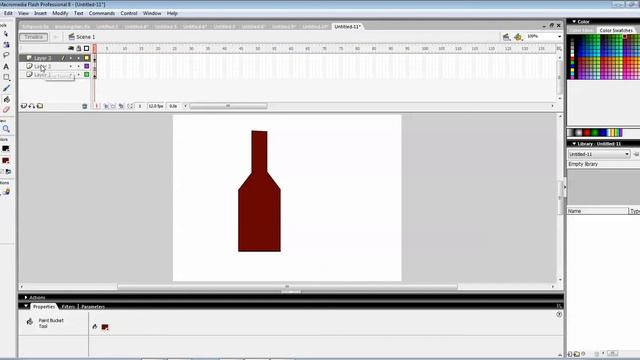
Task: Click the Delete Layer trash icon
Action: tap(84, 106)
